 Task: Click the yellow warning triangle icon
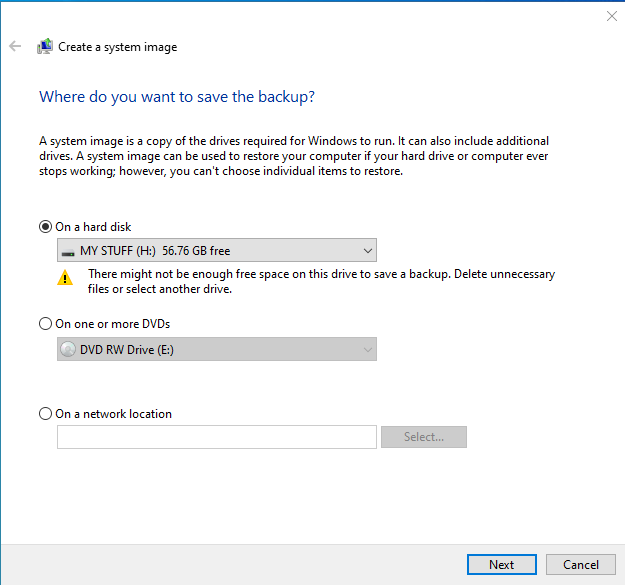coord(66,279)
